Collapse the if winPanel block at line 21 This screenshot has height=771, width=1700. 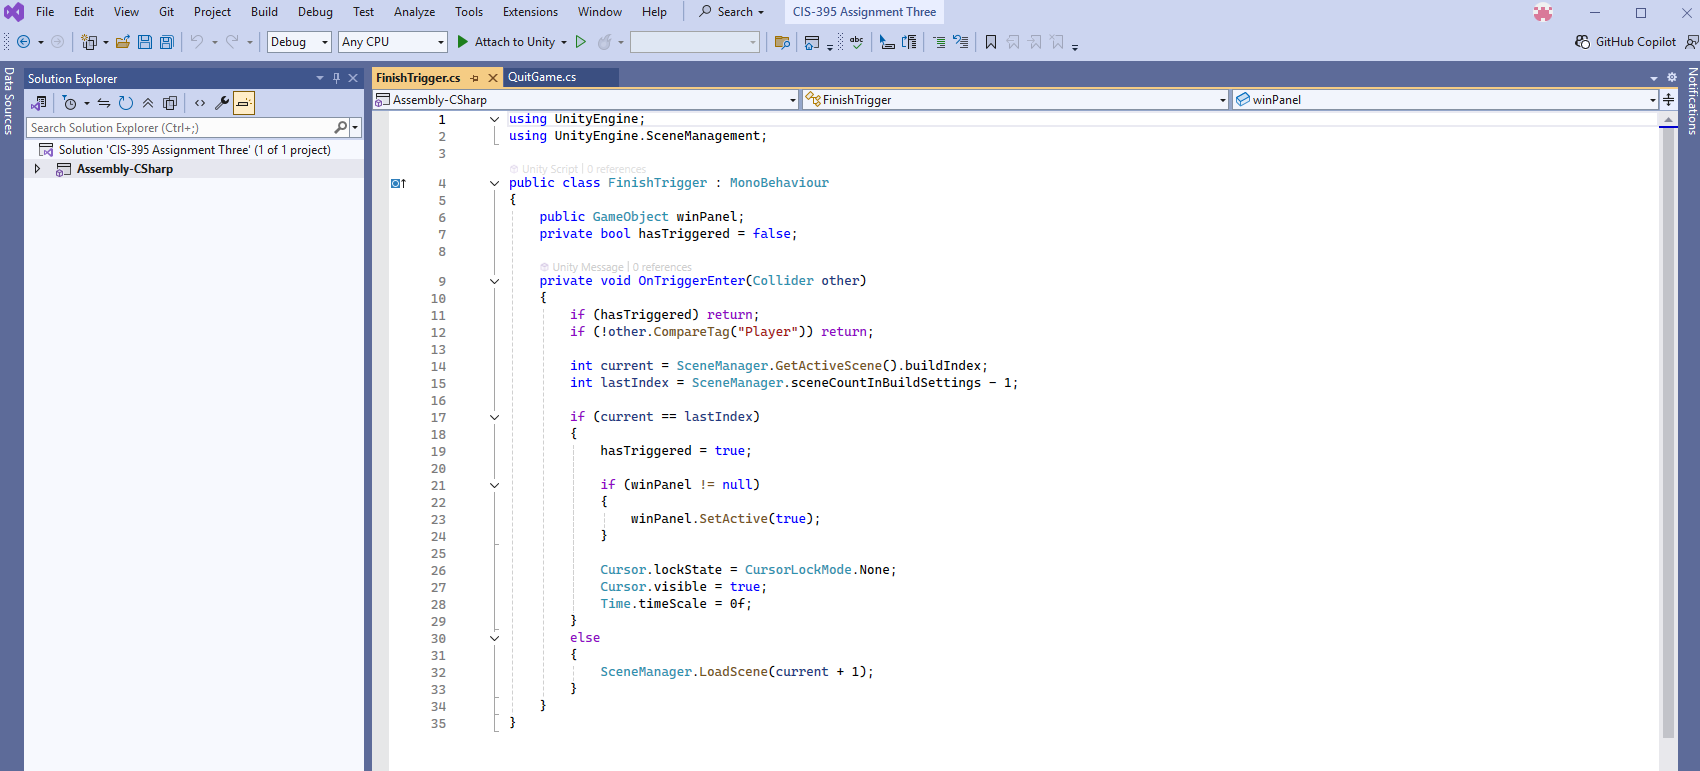pyautogui.click(x=494, y=485)
